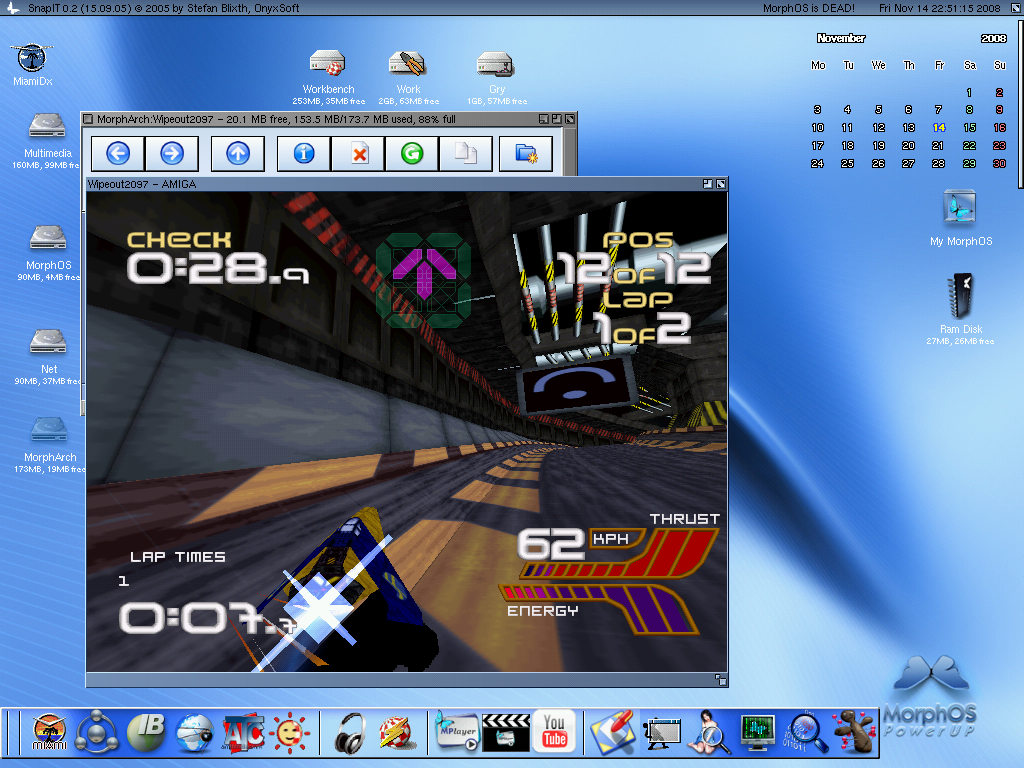This screenshot has width=1024, height=768.
Task: Click the highlighted date 14 in the calendar
Action: tap(939, 127)
